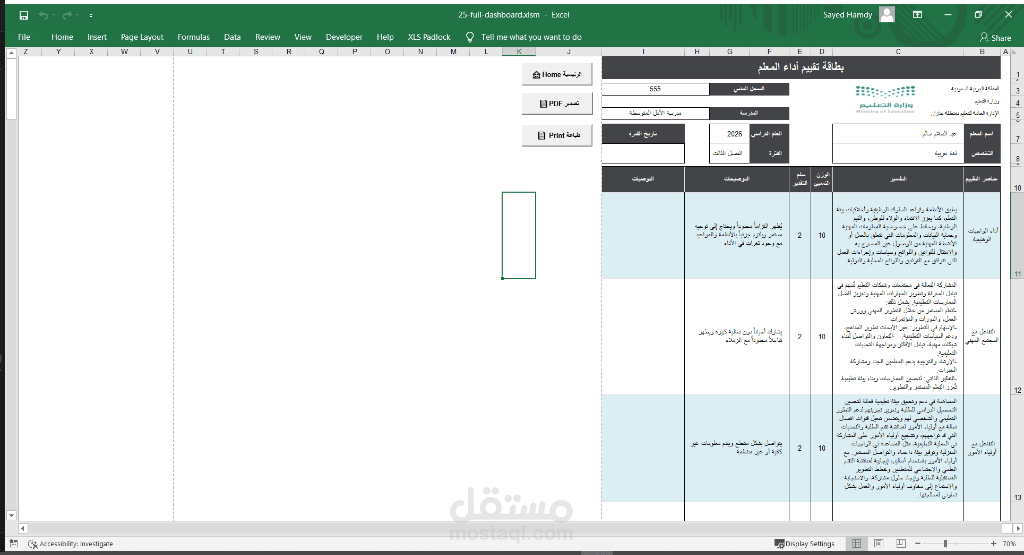This screenshot has width=1024, height=555.
Task: Open Ribbon Display Options icon
Action: coord(918,14)
